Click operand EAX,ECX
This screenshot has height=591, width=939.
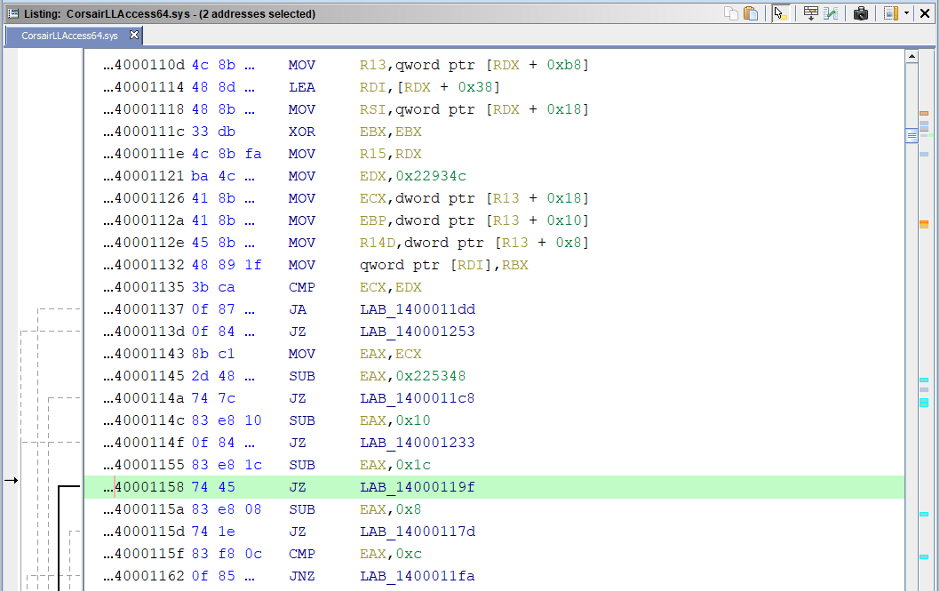390,354
